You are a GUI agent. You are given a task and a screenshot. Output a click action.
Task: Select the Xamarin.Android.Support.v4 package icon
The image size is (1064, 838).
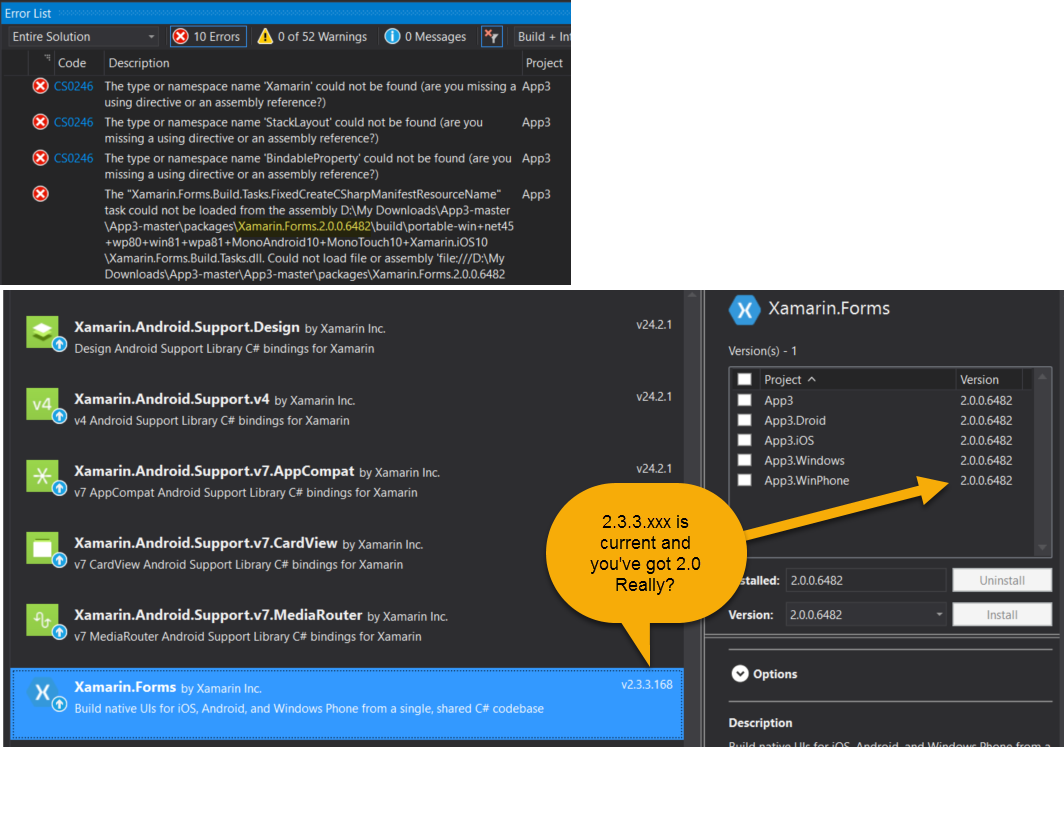43,404
